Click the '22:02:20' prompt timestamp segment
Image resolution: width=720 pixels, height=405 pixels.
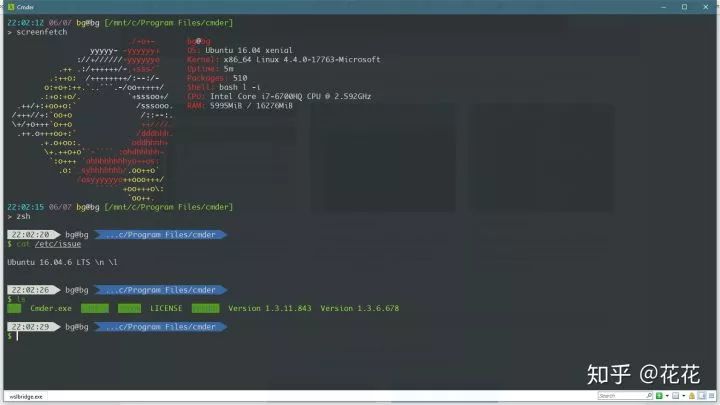point(32,235)
